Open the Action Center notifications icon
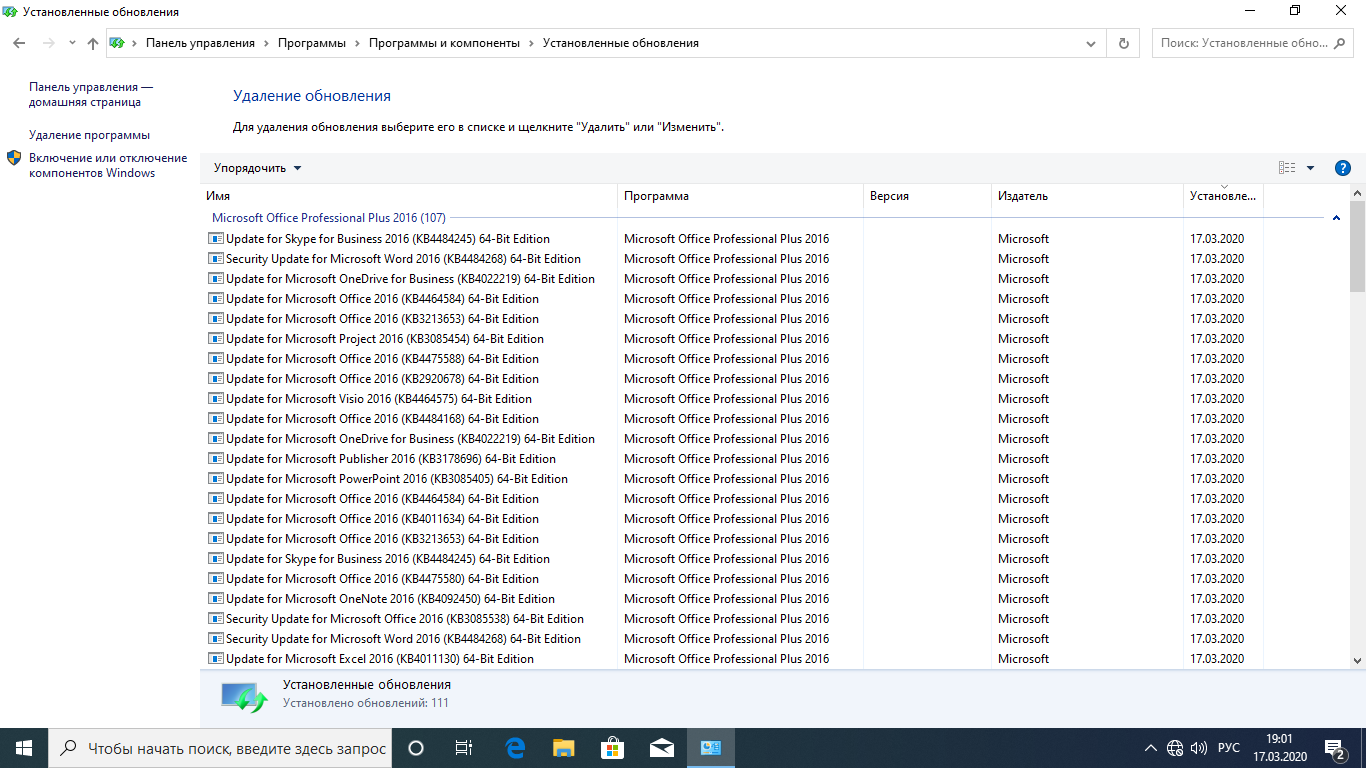1366x768 pixels. point(1335,748)
